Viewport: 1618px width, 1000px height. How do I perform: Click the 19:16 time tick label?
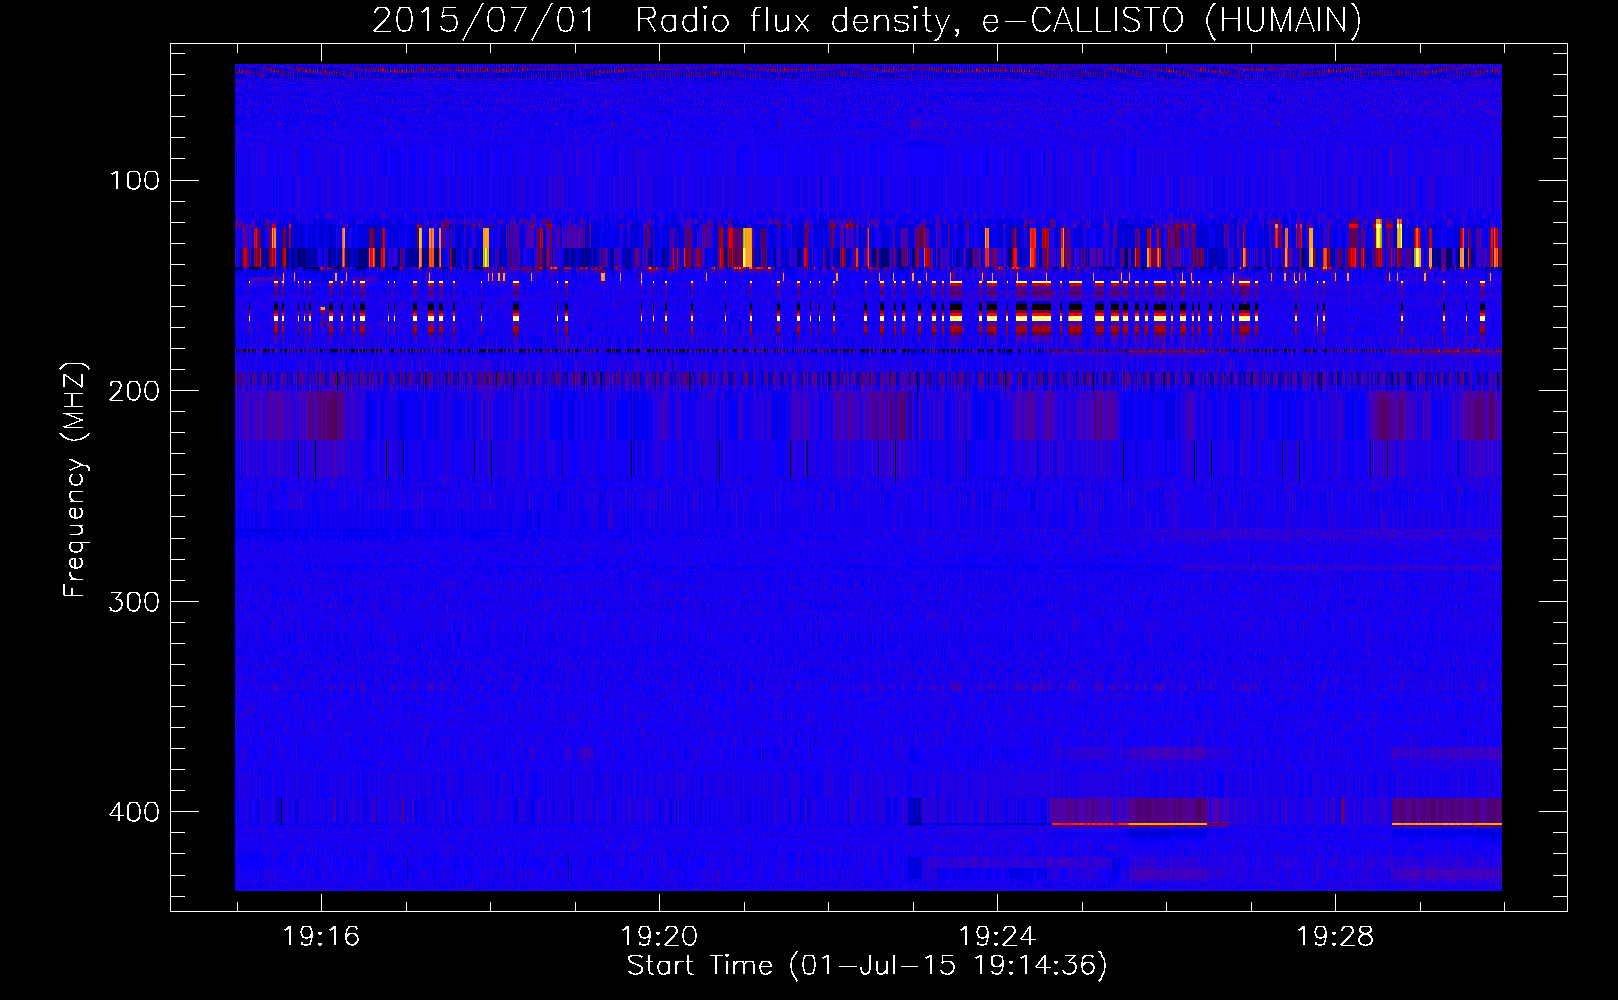point(321,937)
